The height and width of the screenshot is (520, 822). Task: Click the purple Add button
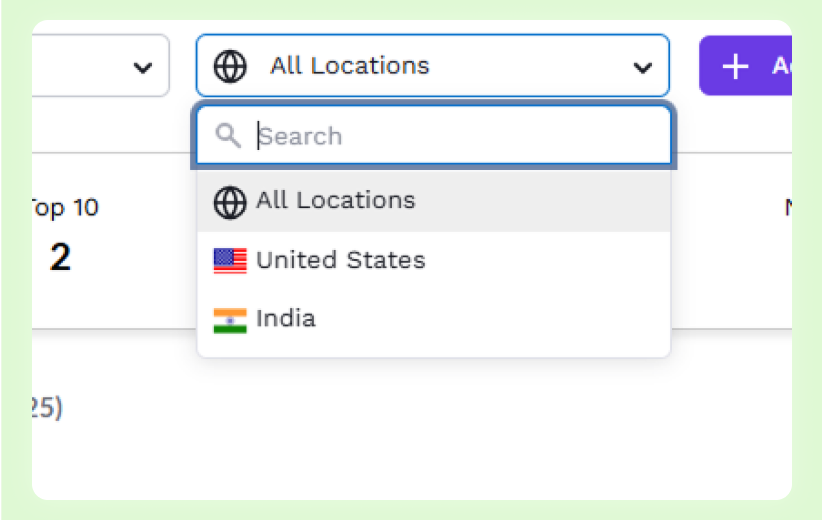coord(745,66)
